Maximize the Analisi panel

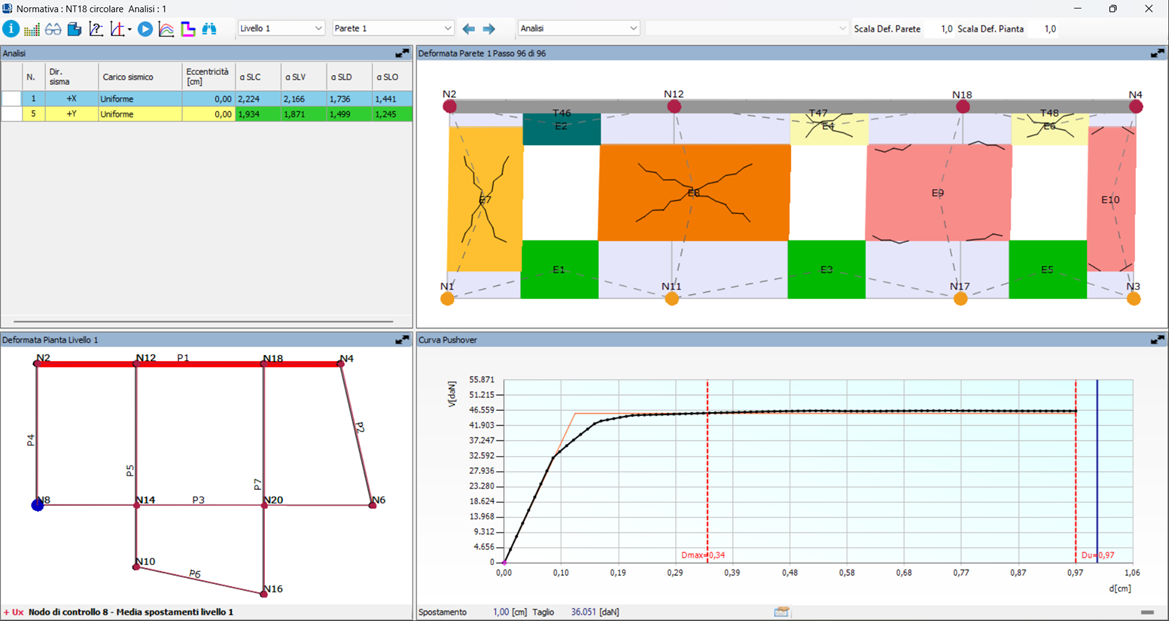pos(402,53)
